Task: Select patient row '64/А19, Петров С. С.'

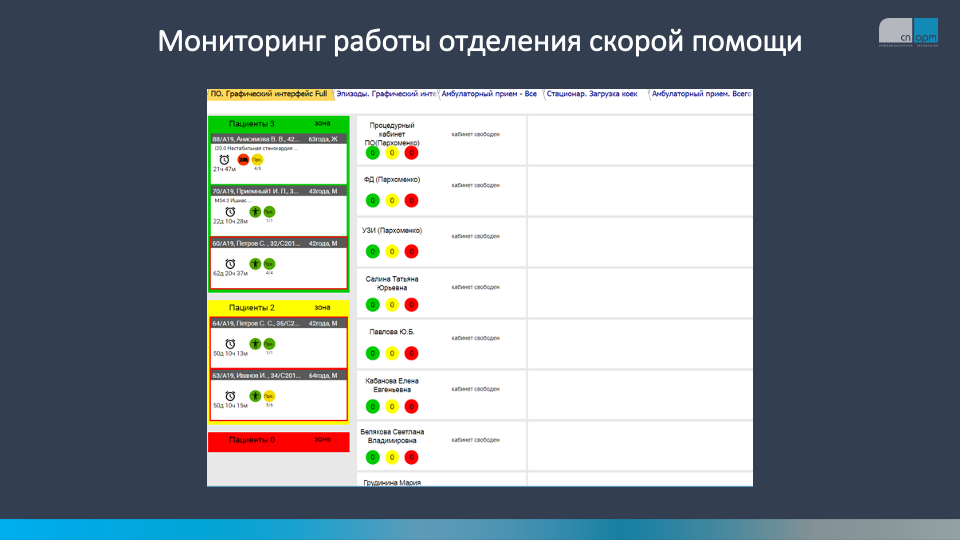Action: [279, 323]
